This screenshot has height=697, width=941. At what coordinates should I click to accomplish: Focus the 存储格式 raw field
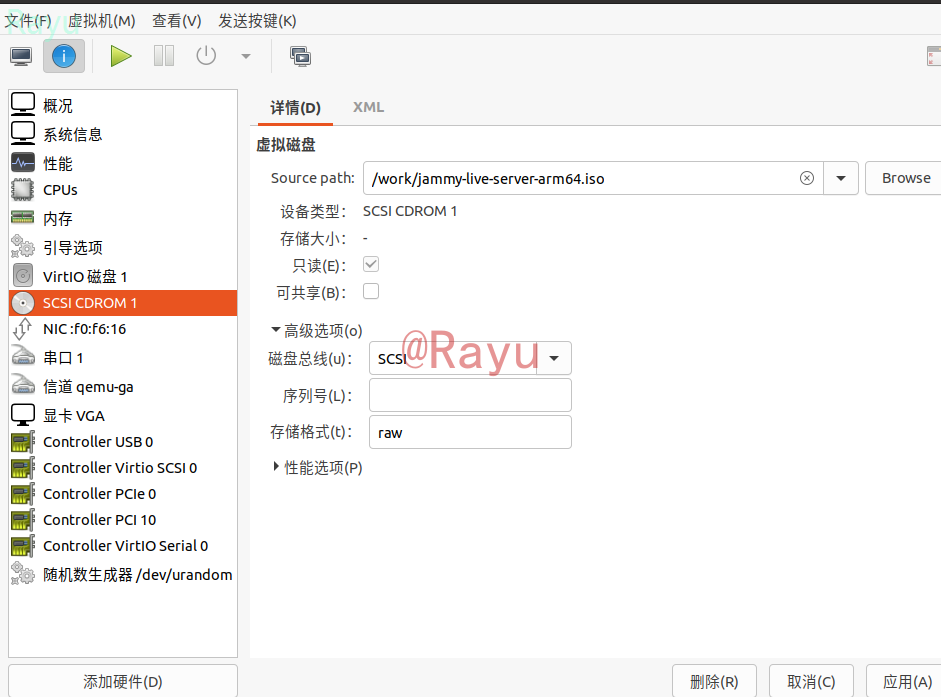pyautogui.click(x=470, y=432)
